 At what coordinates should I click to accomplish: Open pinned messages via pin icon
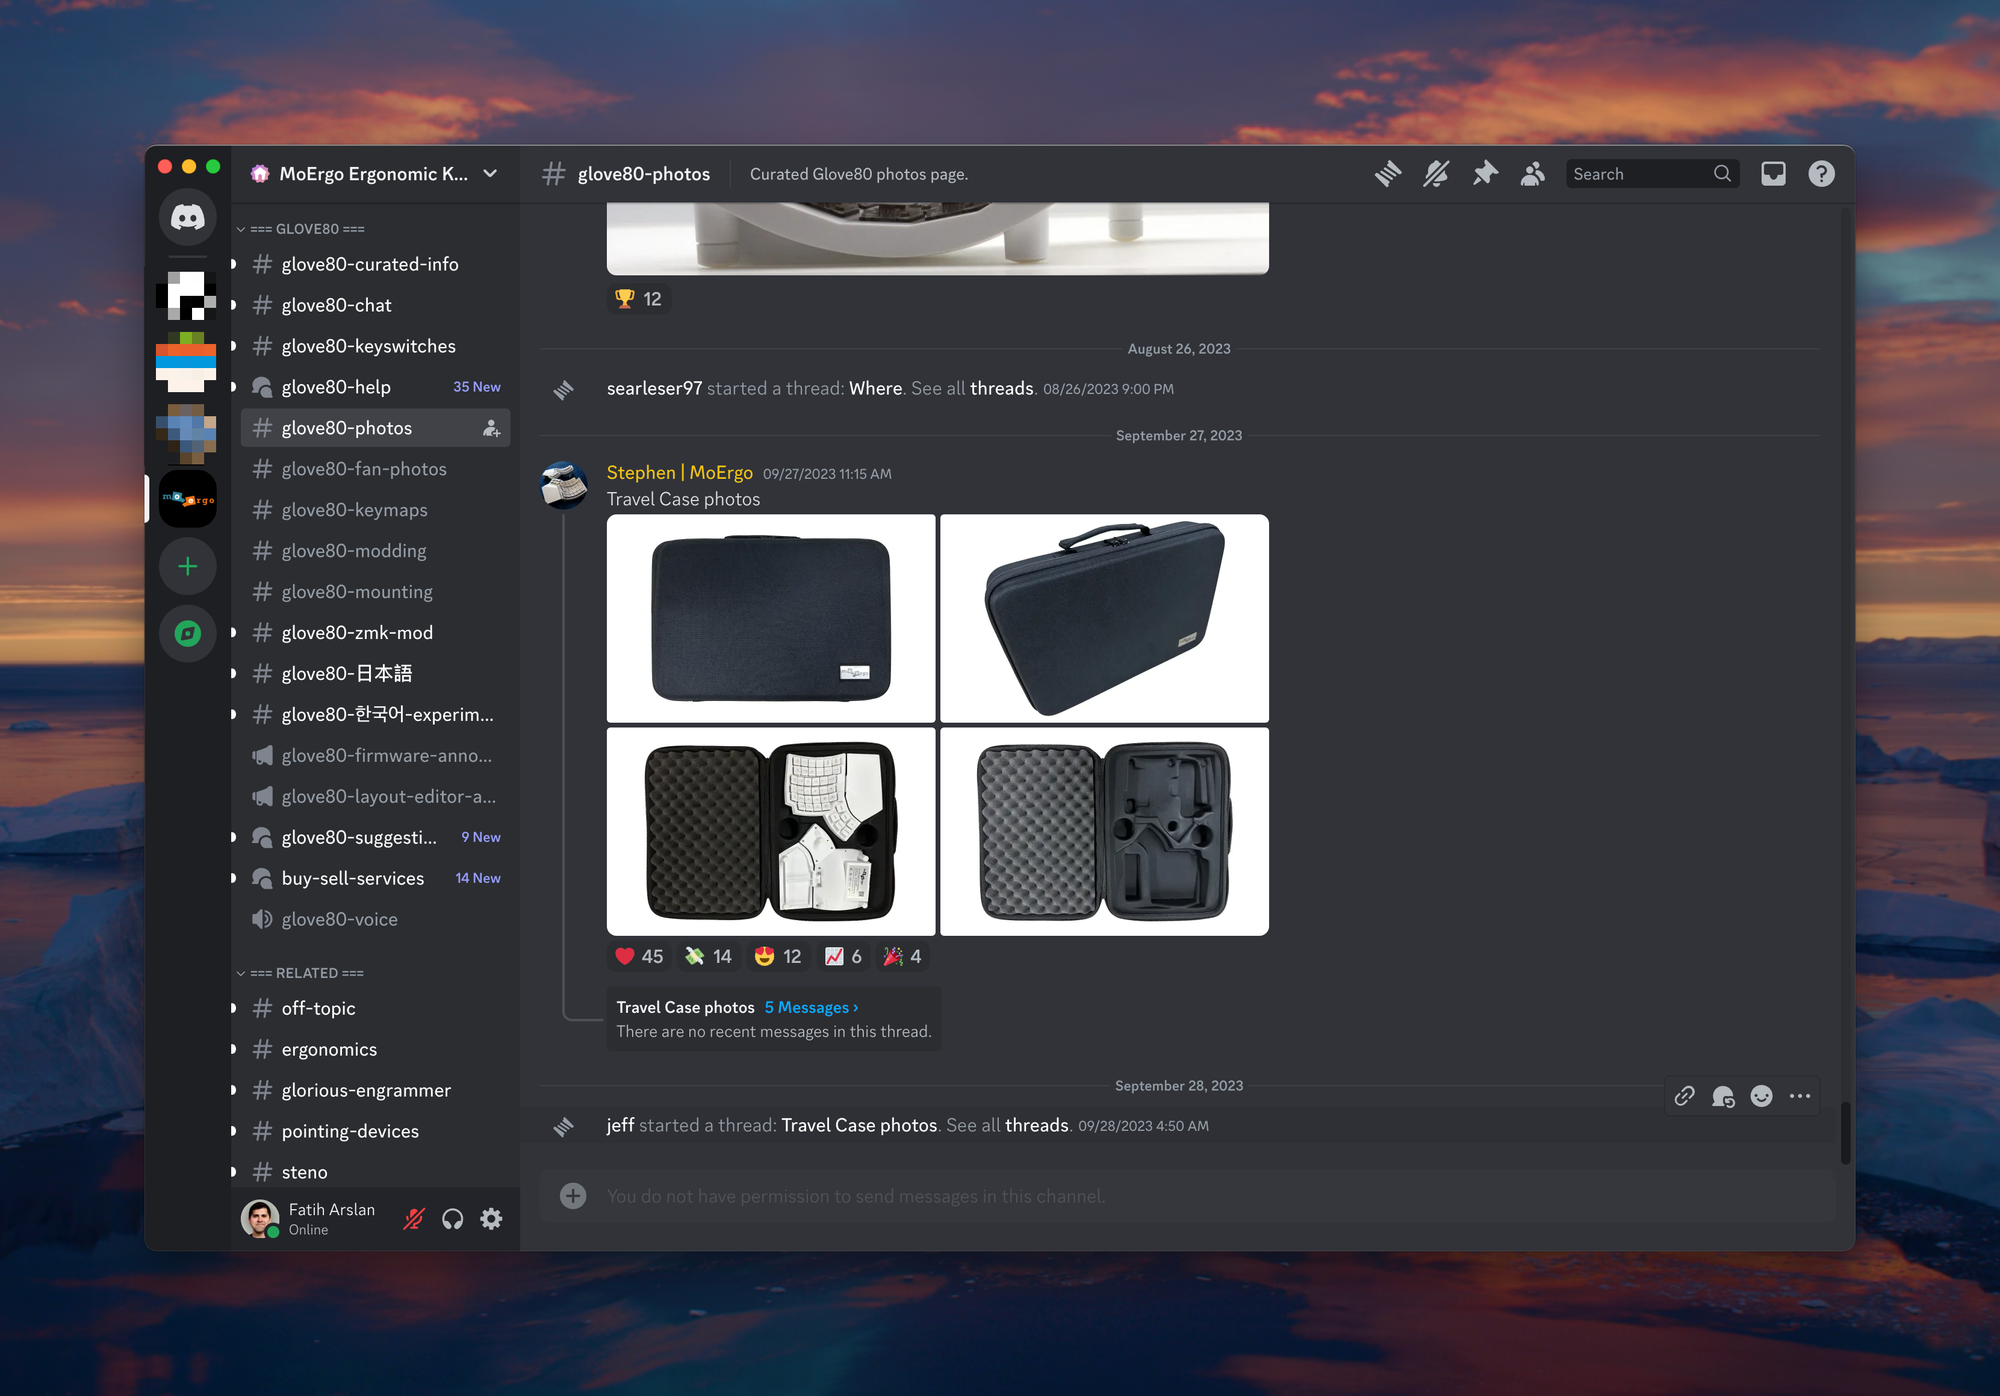pos(1485,174)
